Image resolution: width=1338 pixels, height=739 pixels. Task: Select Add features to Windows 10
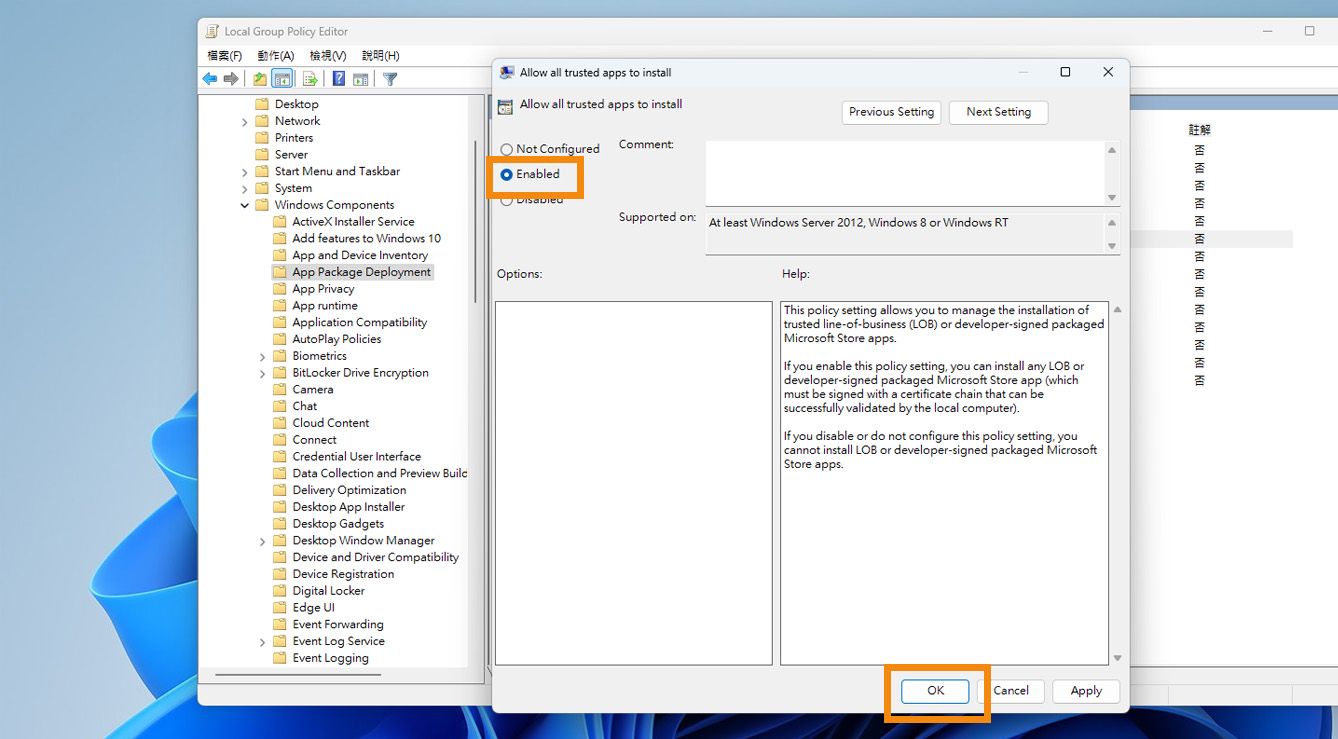click(x=366, y=239)
